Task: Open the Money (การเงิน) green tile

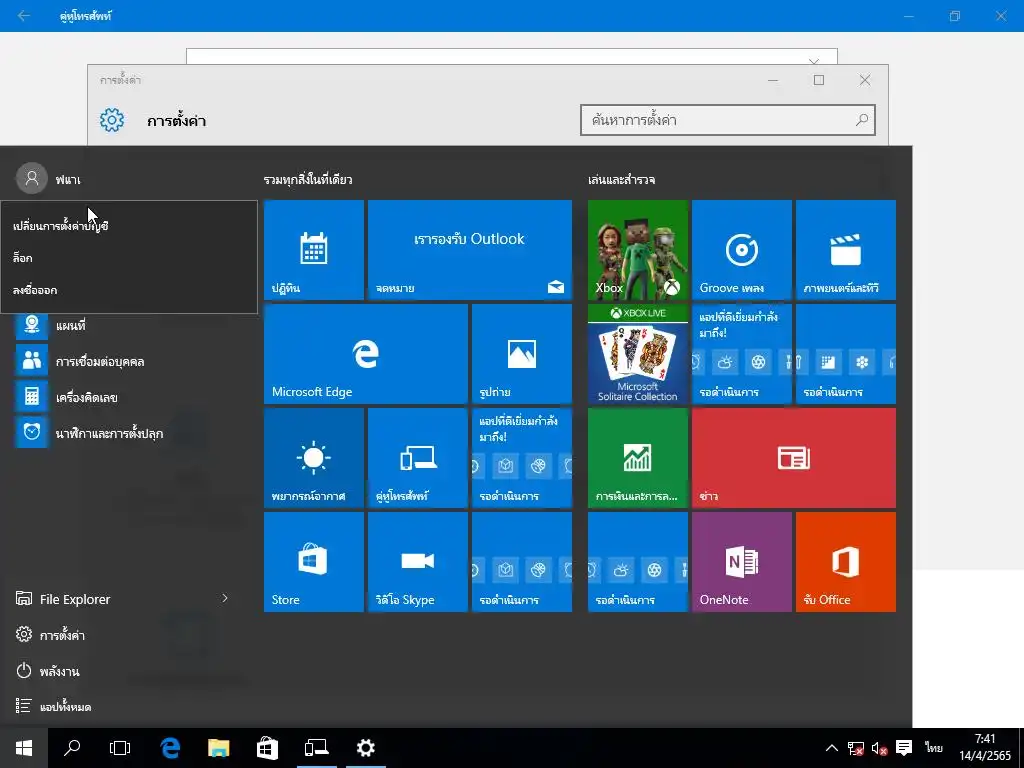Action: point(637,458)
